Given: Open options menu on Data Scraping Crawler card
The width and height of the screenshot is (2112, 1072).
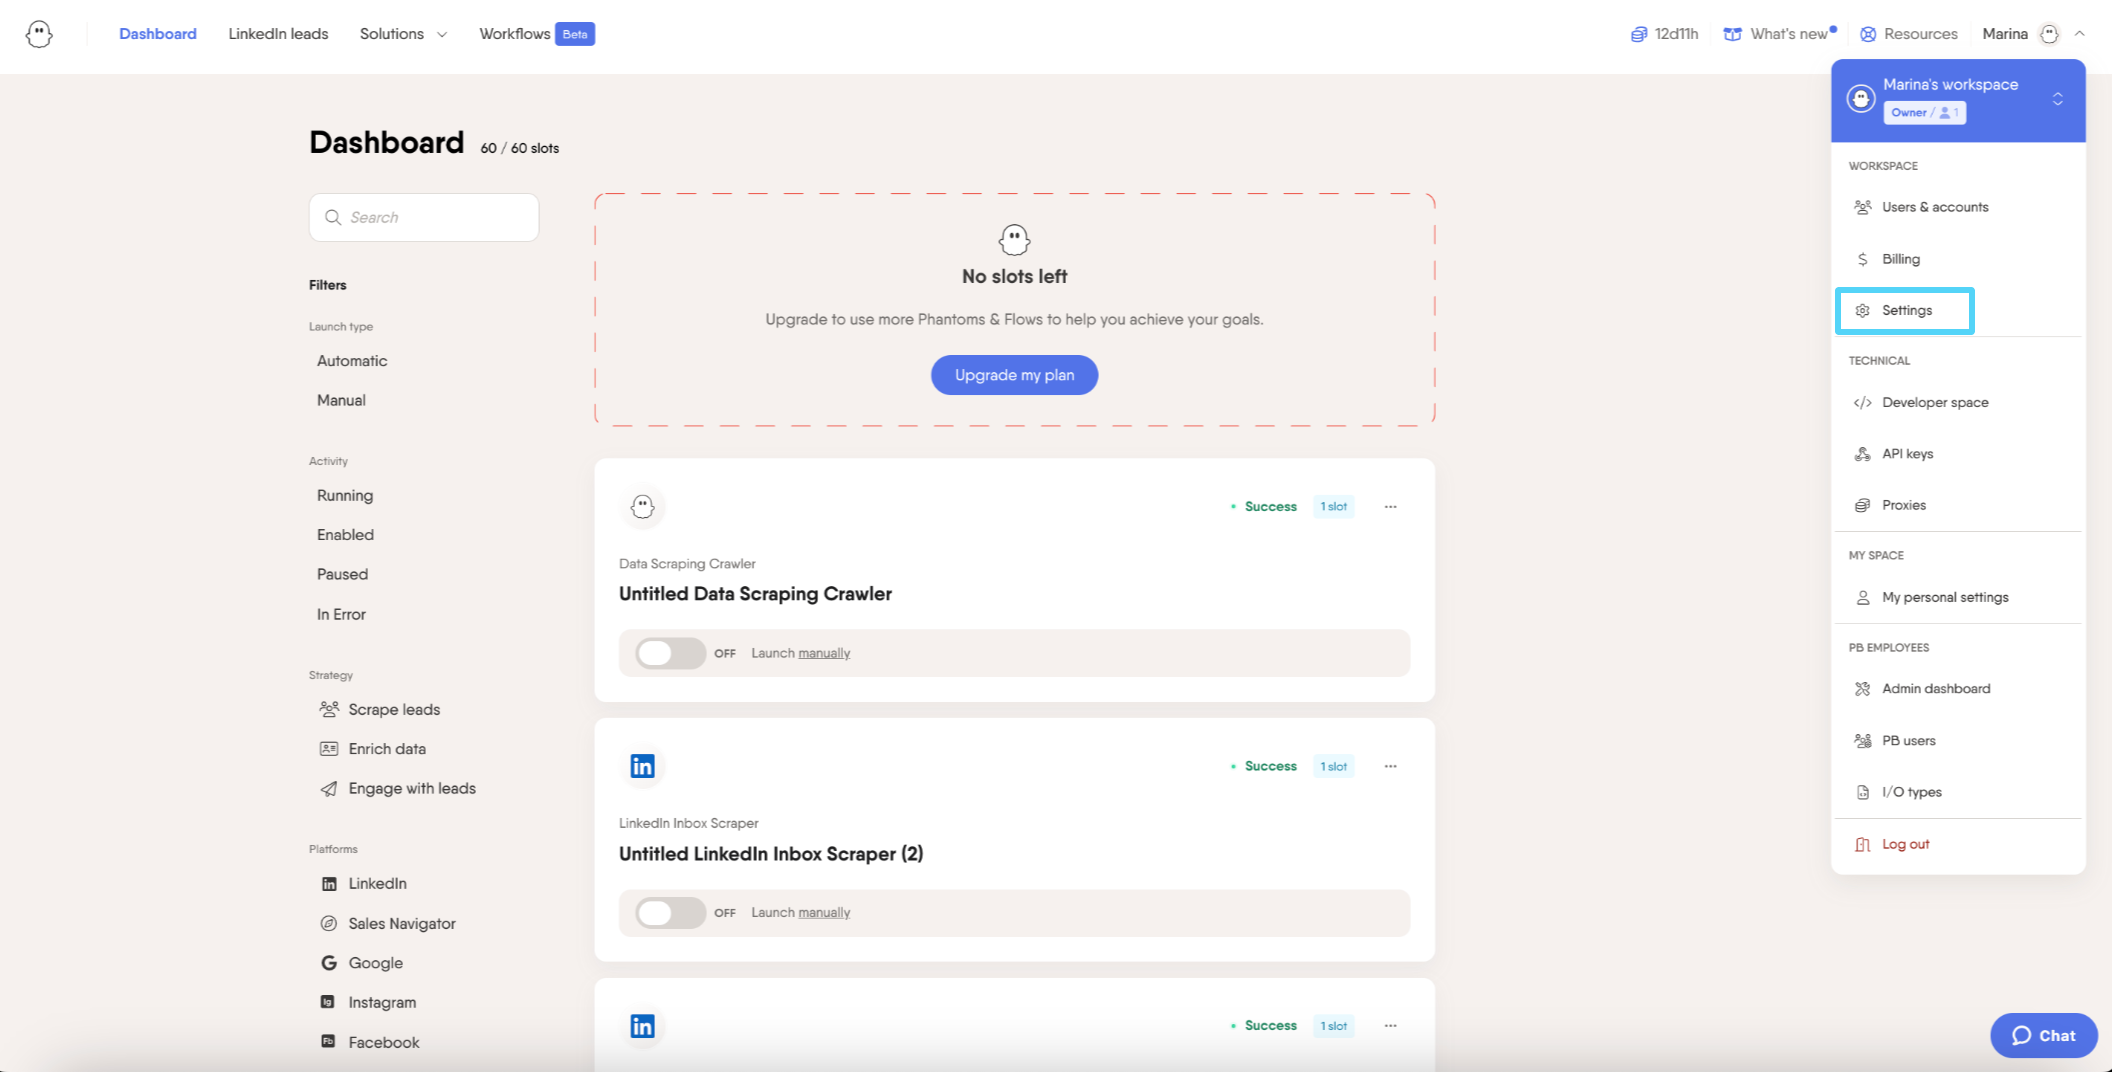Looking at the screenshot, I should pos(1390,507).
